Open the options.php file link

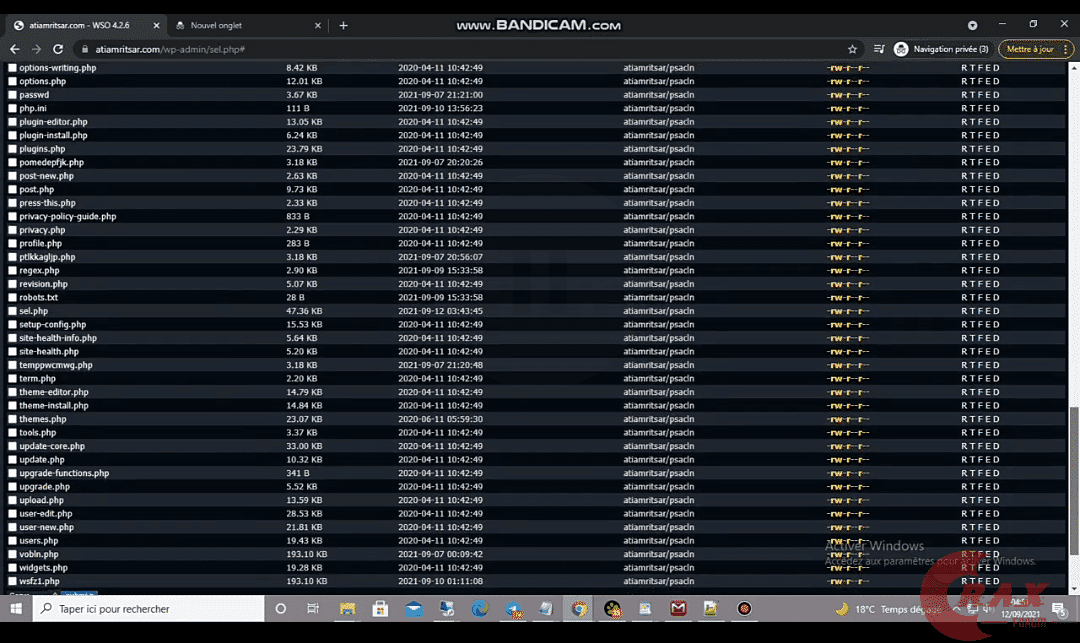tap(43, 81)
